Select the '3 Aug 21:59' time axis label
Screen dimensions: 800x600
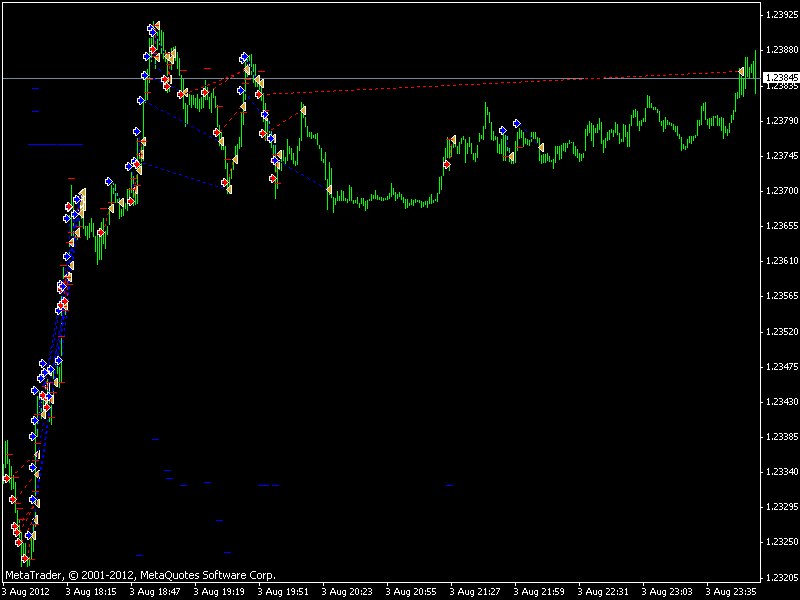click(x=539, y=592)
